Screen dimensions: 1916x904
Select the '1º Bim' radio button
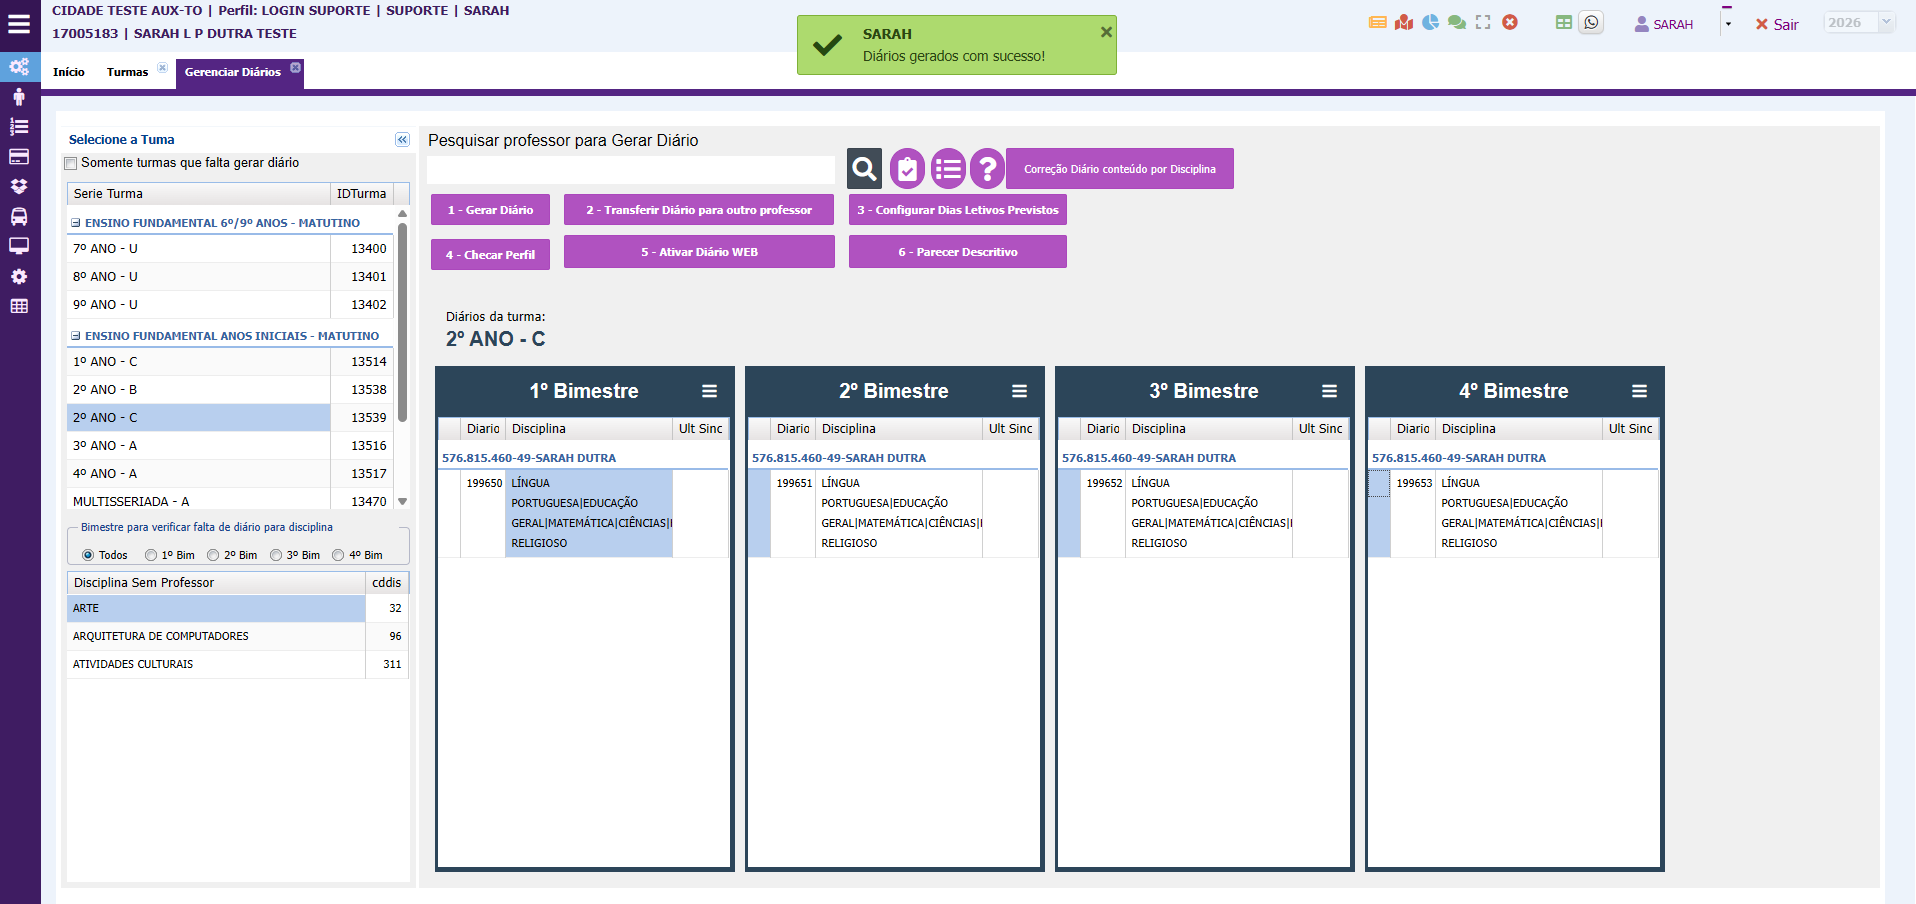point(151,555)
